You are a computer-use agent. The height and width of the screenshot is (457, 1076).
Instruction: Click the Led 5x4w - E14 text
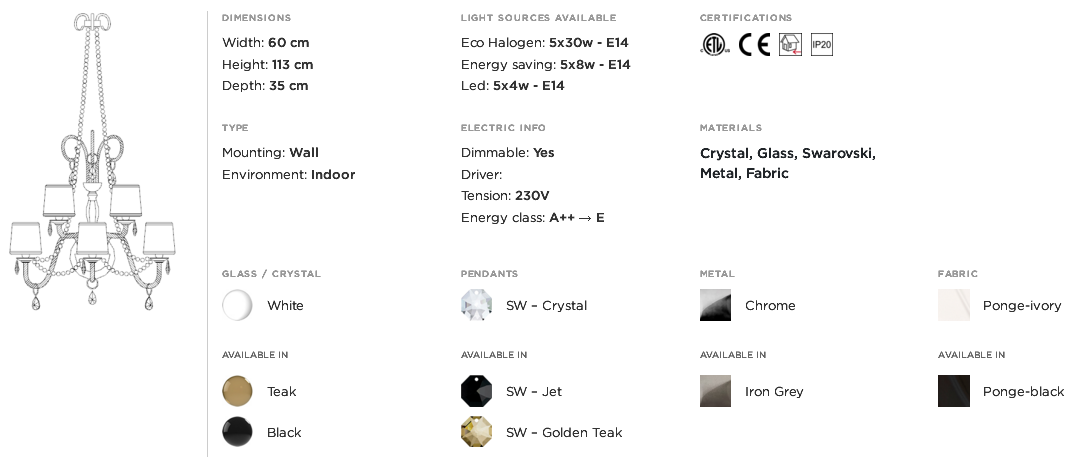click(x=512, y=86)
